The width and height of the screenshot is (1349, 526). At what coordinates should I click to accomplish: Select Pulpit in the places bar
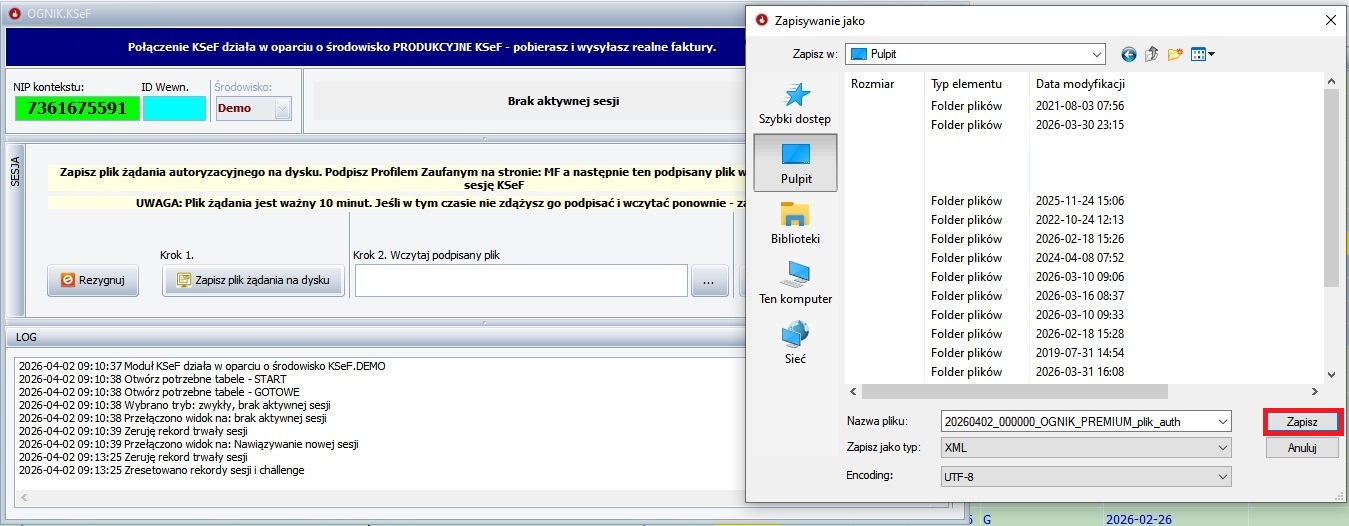(x=795, y=163)
